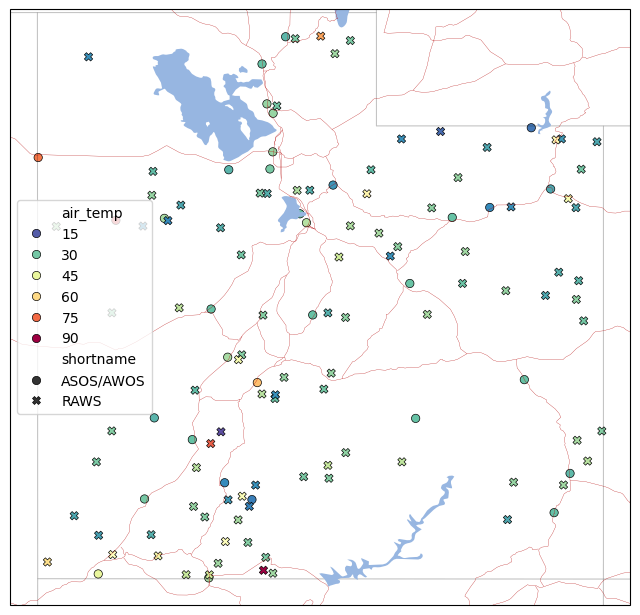Click the 'ASOS/AWOS' legend label

pyautogui.click(x=102, y=381)
